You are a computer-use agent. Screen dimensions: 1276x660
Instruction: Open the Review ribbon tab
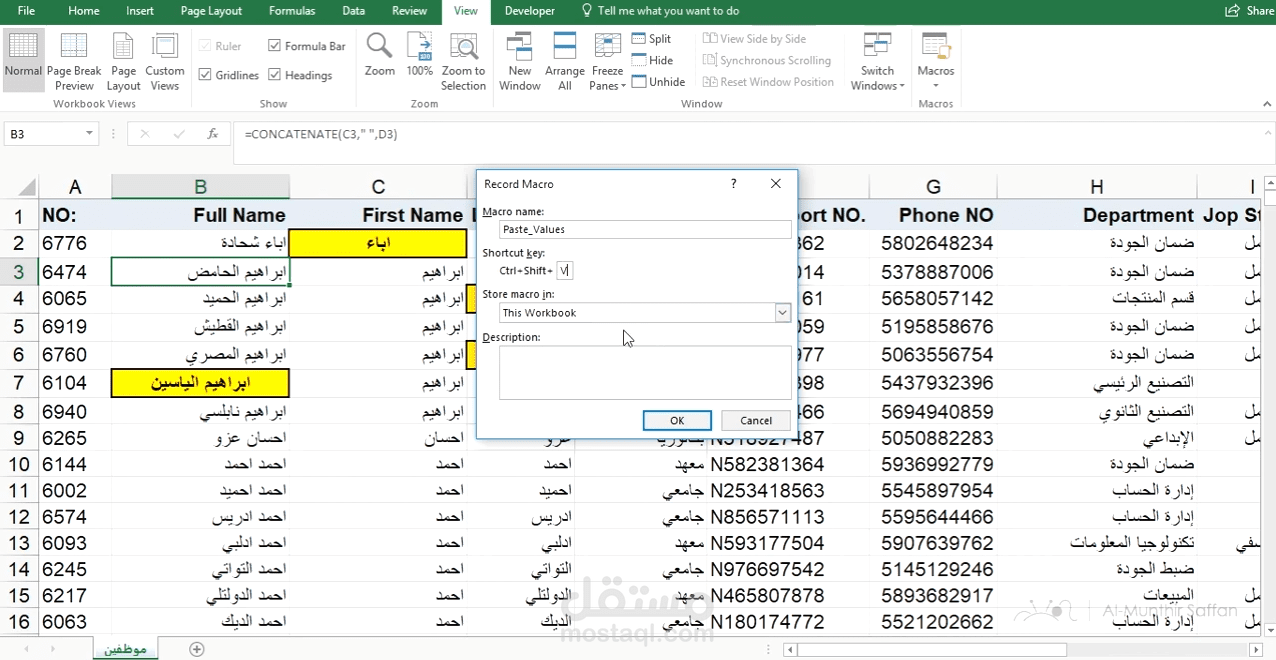point(409,11)
